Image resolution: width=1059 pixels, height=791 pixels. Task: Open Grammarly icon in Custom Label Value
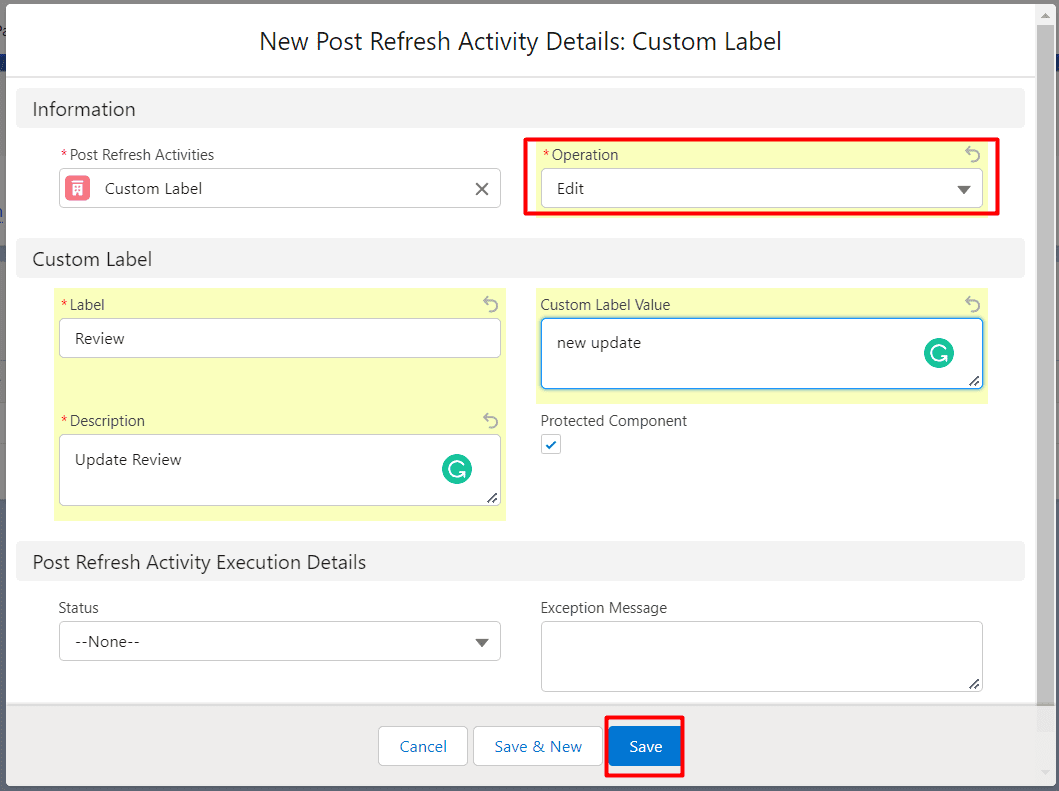938,353
